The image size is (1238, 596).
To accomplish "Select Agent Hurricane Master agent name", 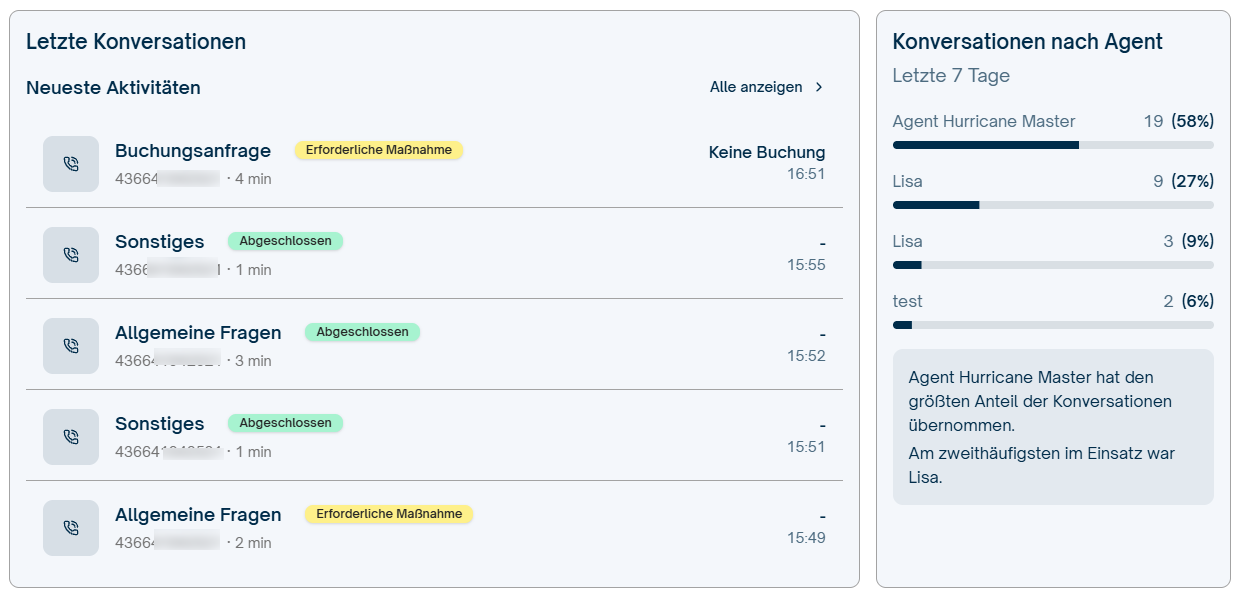I will coord(984,121).
